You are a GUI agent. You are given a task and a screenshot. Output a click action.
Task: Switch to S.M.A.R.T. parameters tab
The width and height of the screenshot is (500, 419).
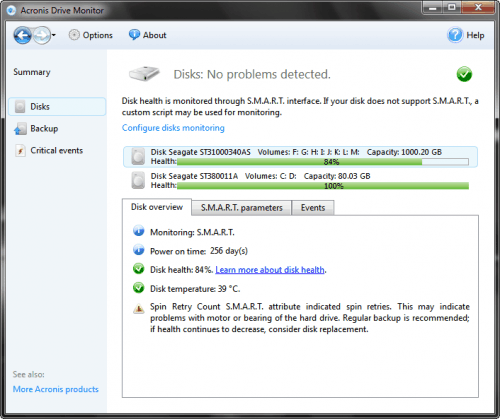242,208
